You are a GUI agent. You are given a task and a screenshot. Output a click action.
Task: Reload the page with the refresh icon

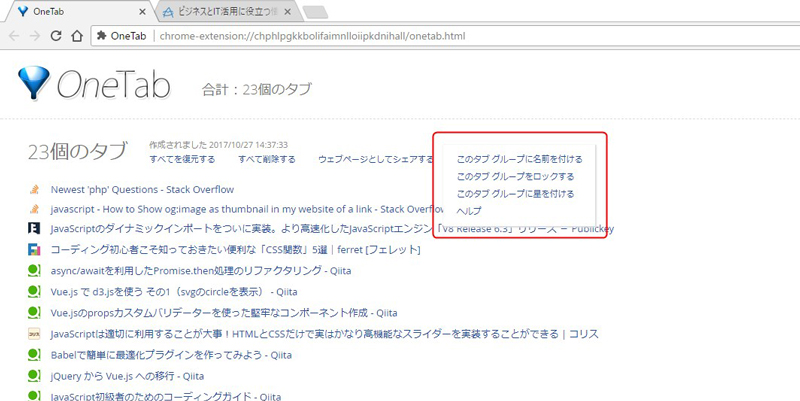tap(56, 36)
